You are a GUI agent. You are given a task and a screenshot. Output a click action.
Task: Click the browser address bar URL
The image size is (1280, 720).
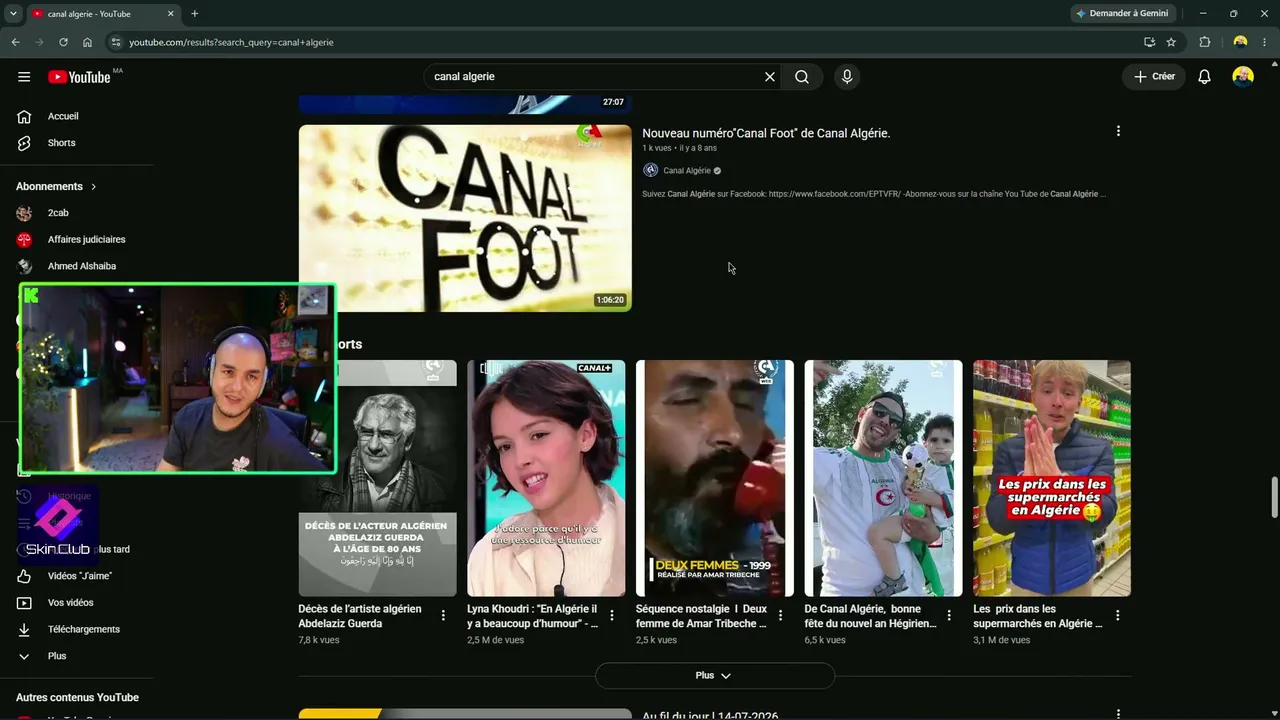pyautogui.click(x=231, y=42)
